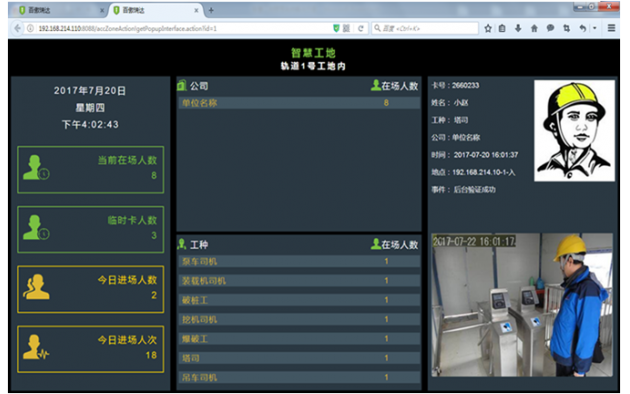The height and width of the screenshot is (394, 630).
Task: Select the 吊车司机 row
Action: point(299,377)
